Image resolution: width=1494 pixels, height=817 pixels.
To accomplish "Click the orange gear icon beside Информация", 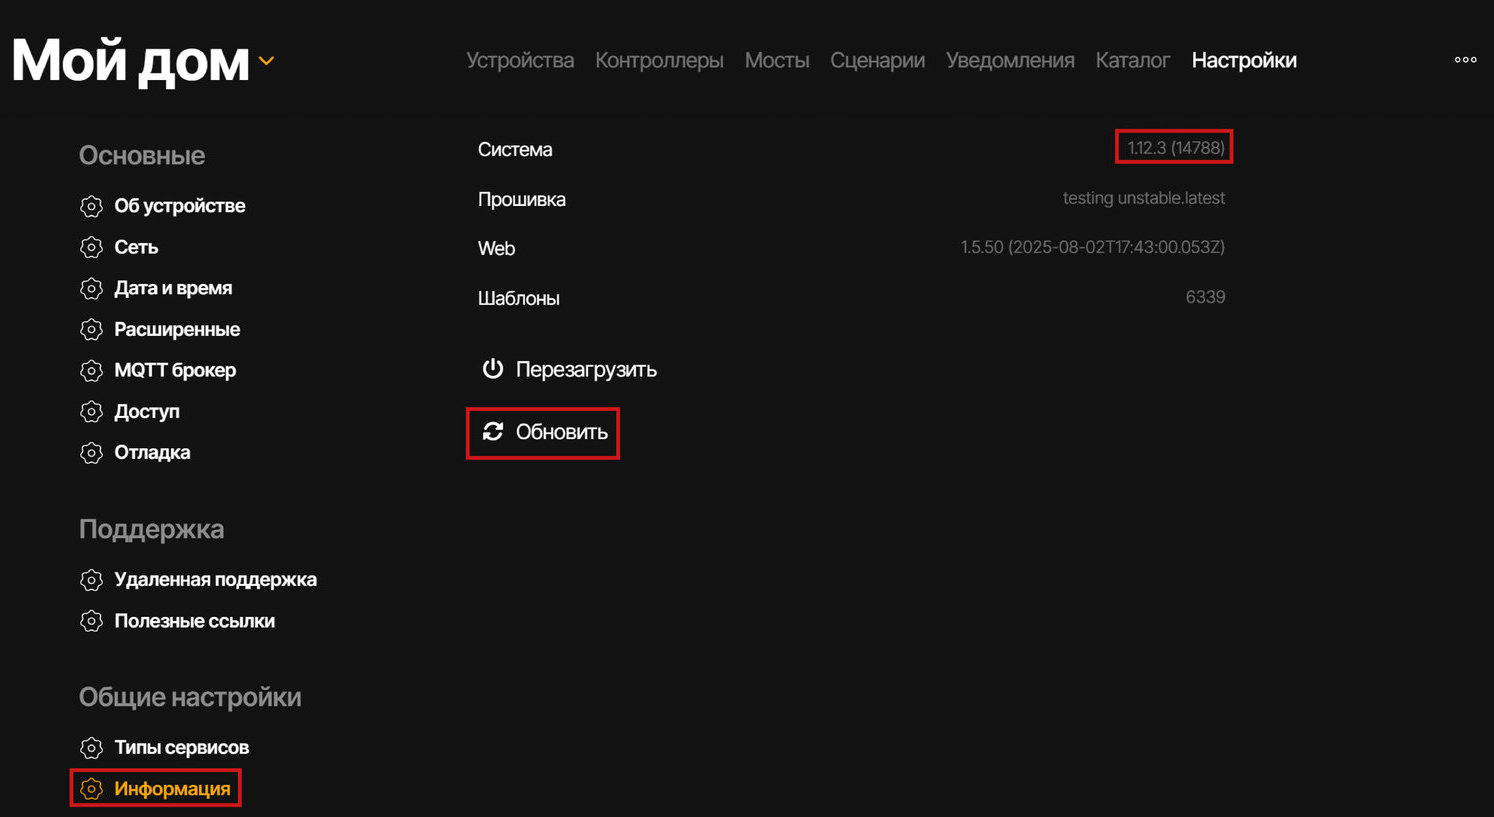I will point(91,789).
